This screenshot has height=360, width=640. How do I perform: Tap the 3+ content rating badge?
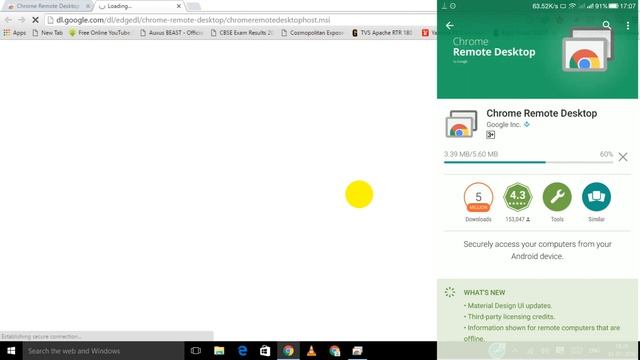click(491, 135)
